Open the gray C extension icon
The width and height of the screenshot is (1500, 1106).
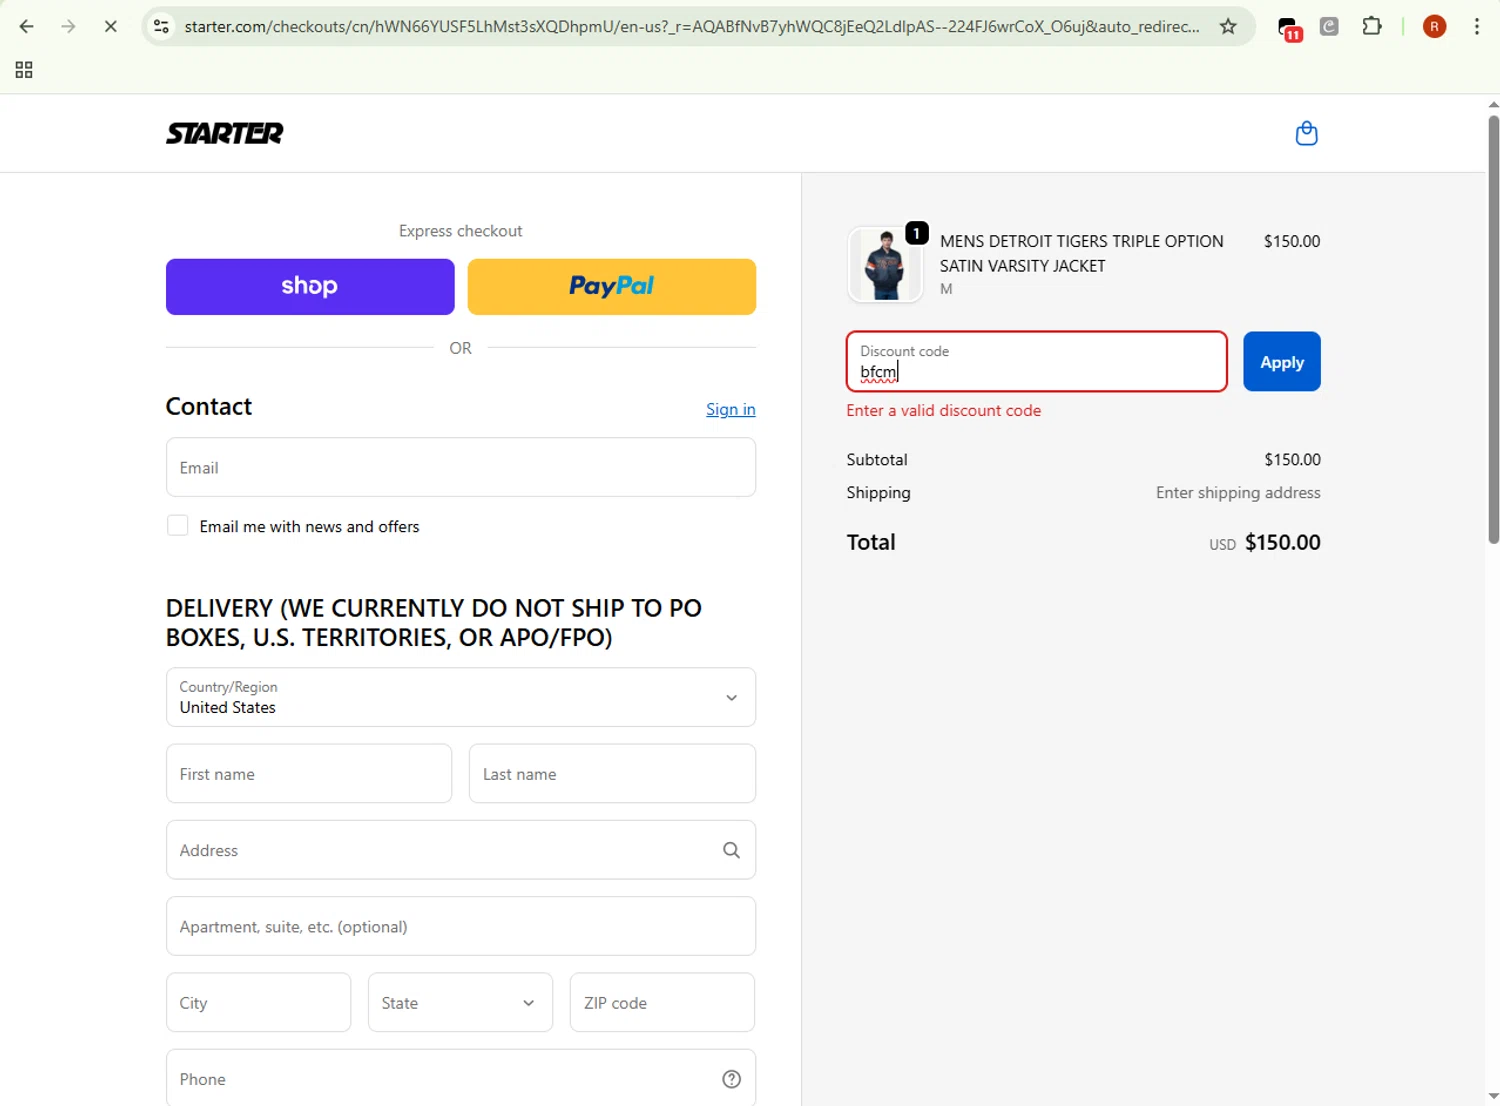(x=1329, y=27)
